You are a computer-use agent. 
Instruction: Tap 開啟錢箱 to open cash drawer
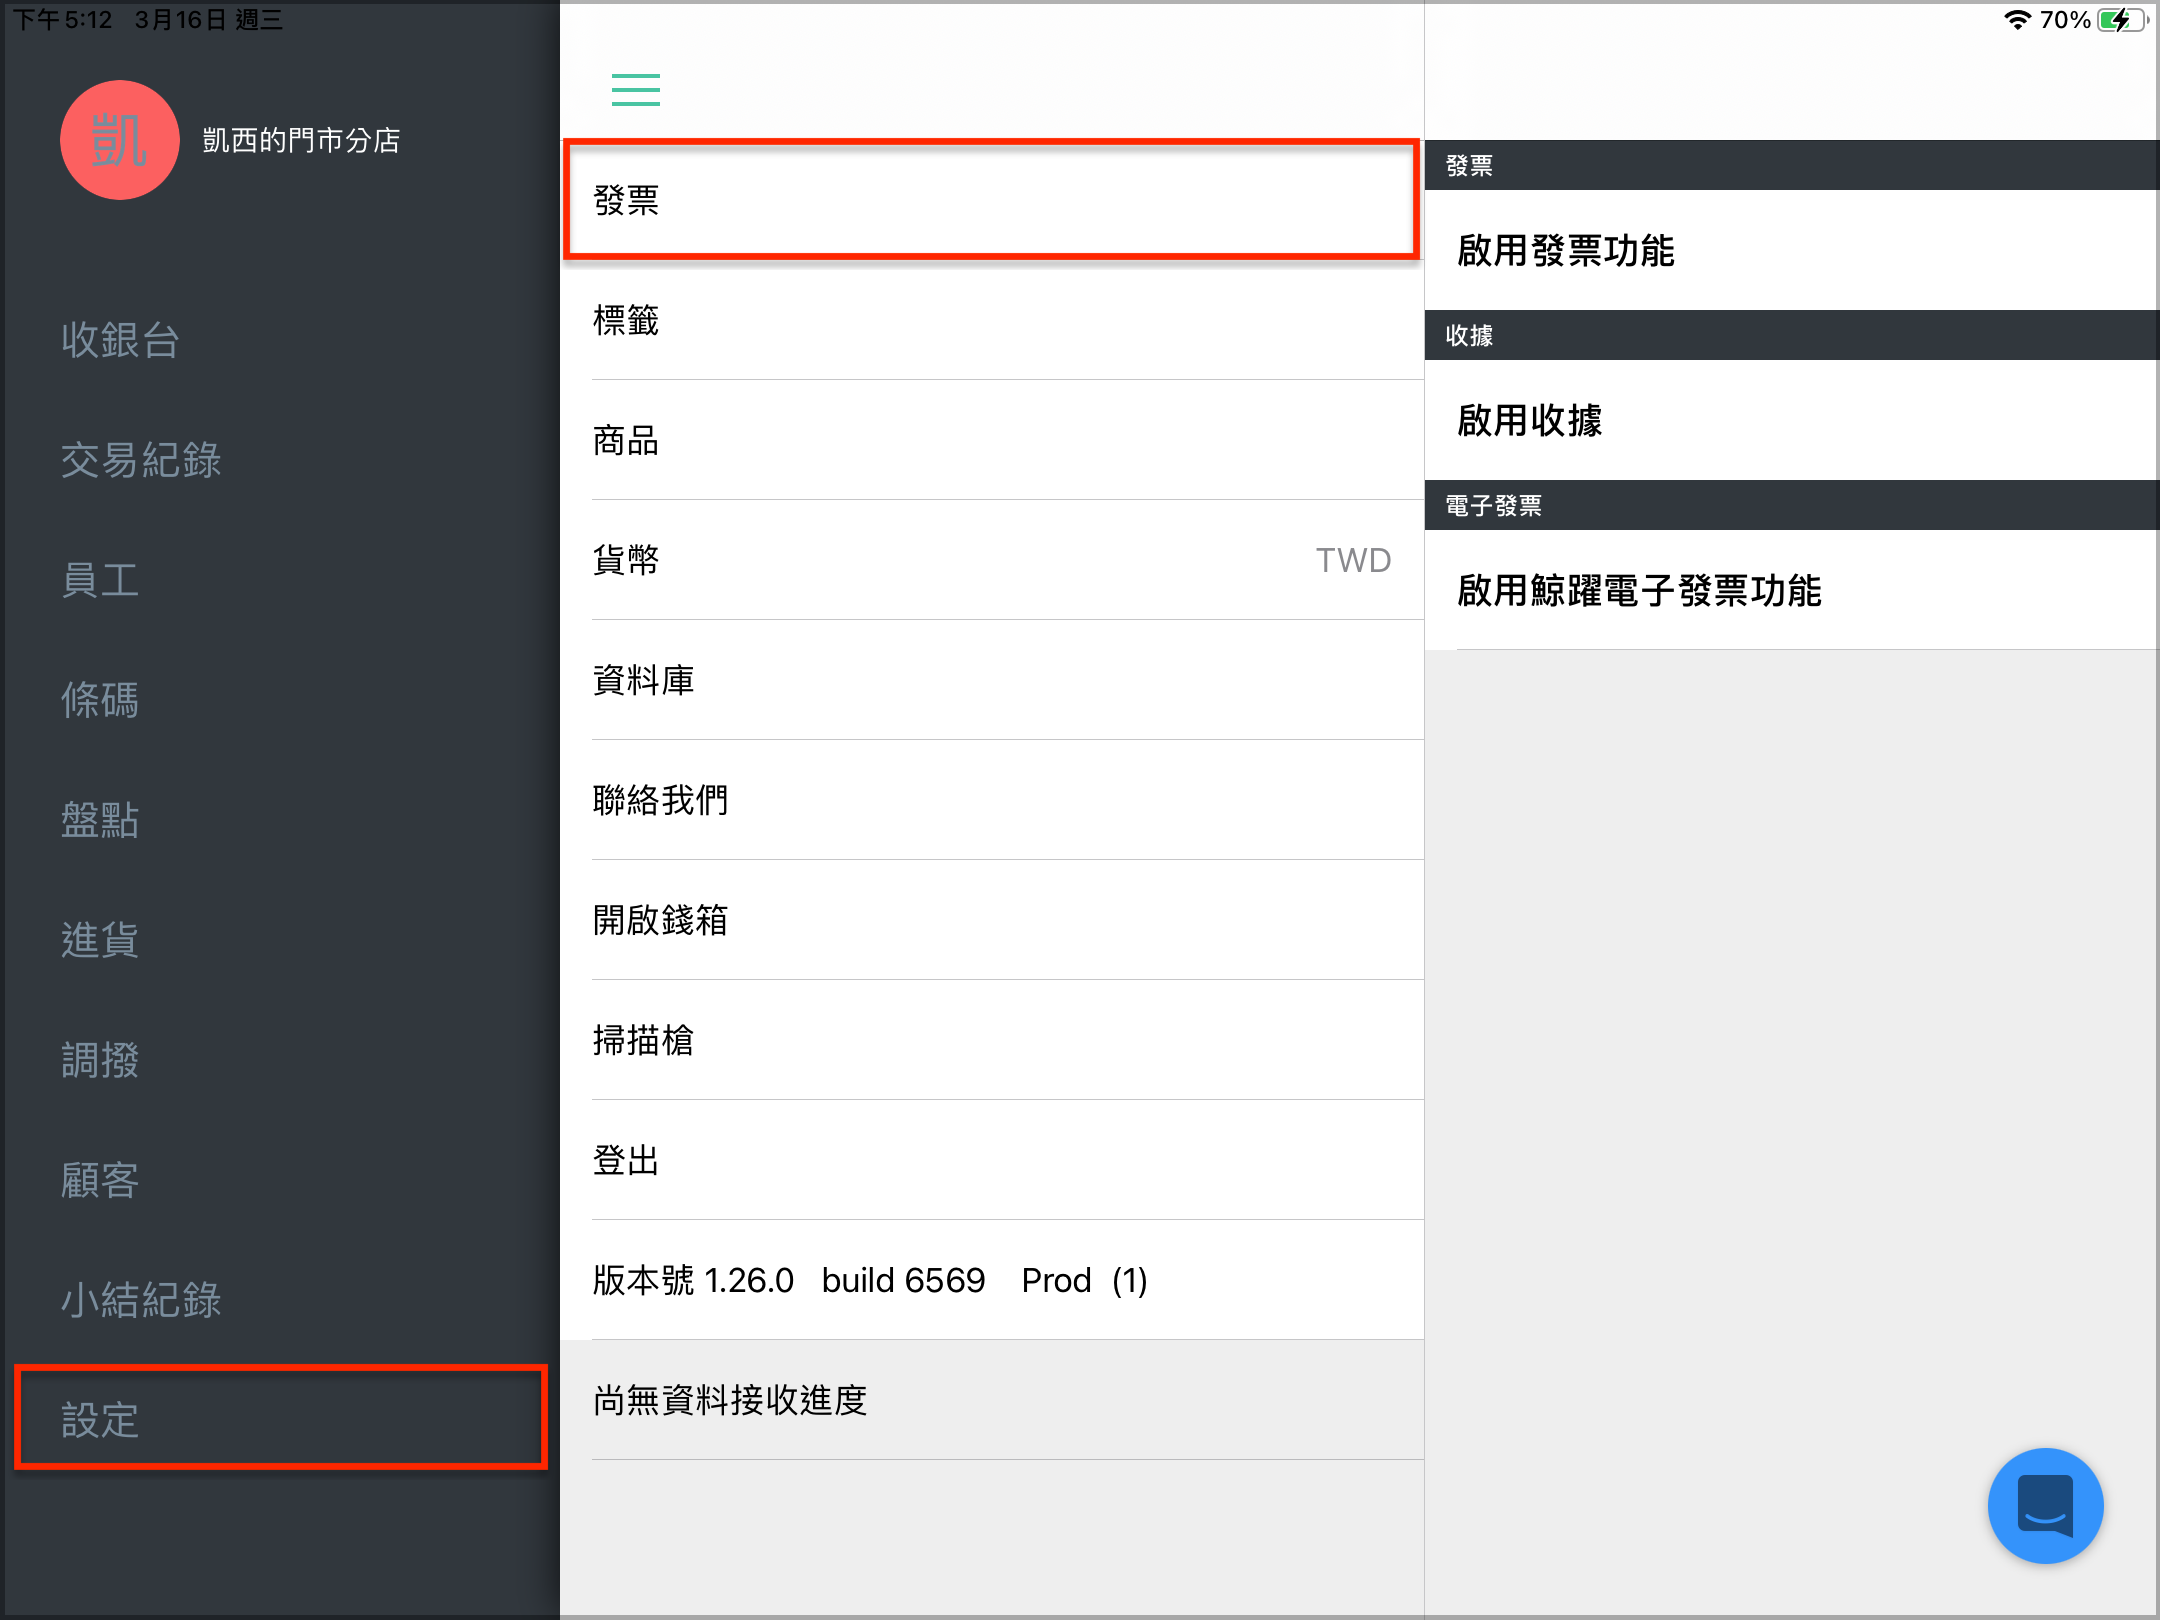pos(992,920)
